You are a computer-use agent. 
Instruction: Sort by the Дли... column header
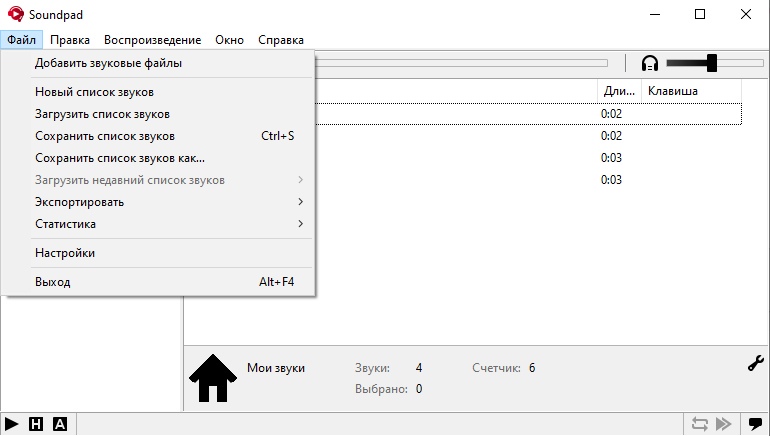(x=619, y=91)
